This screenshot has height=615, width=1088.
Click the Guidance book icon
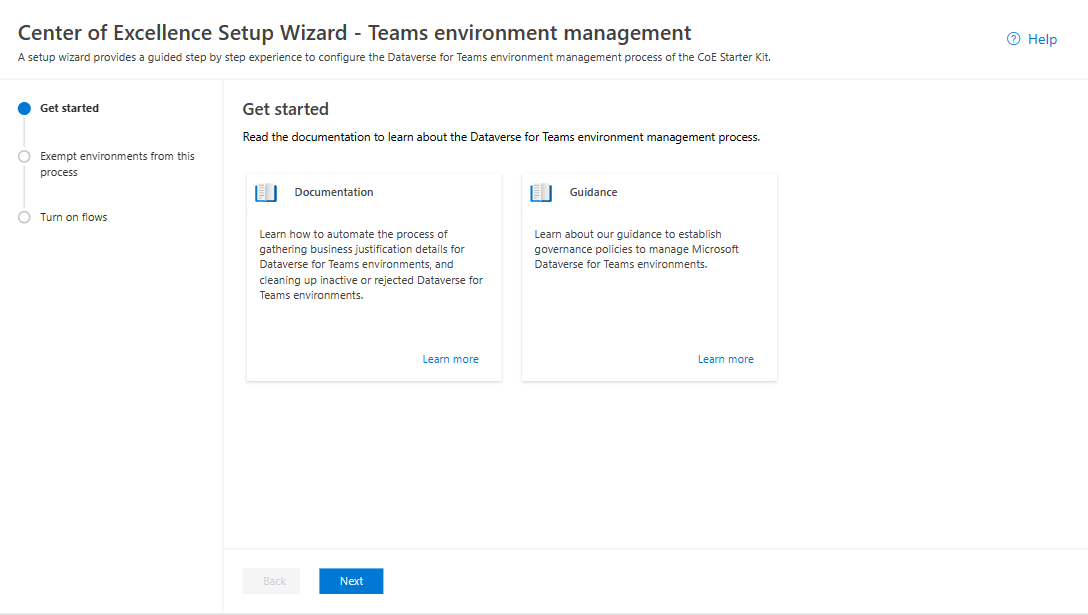pyautogui.click(x=541, y=192)
